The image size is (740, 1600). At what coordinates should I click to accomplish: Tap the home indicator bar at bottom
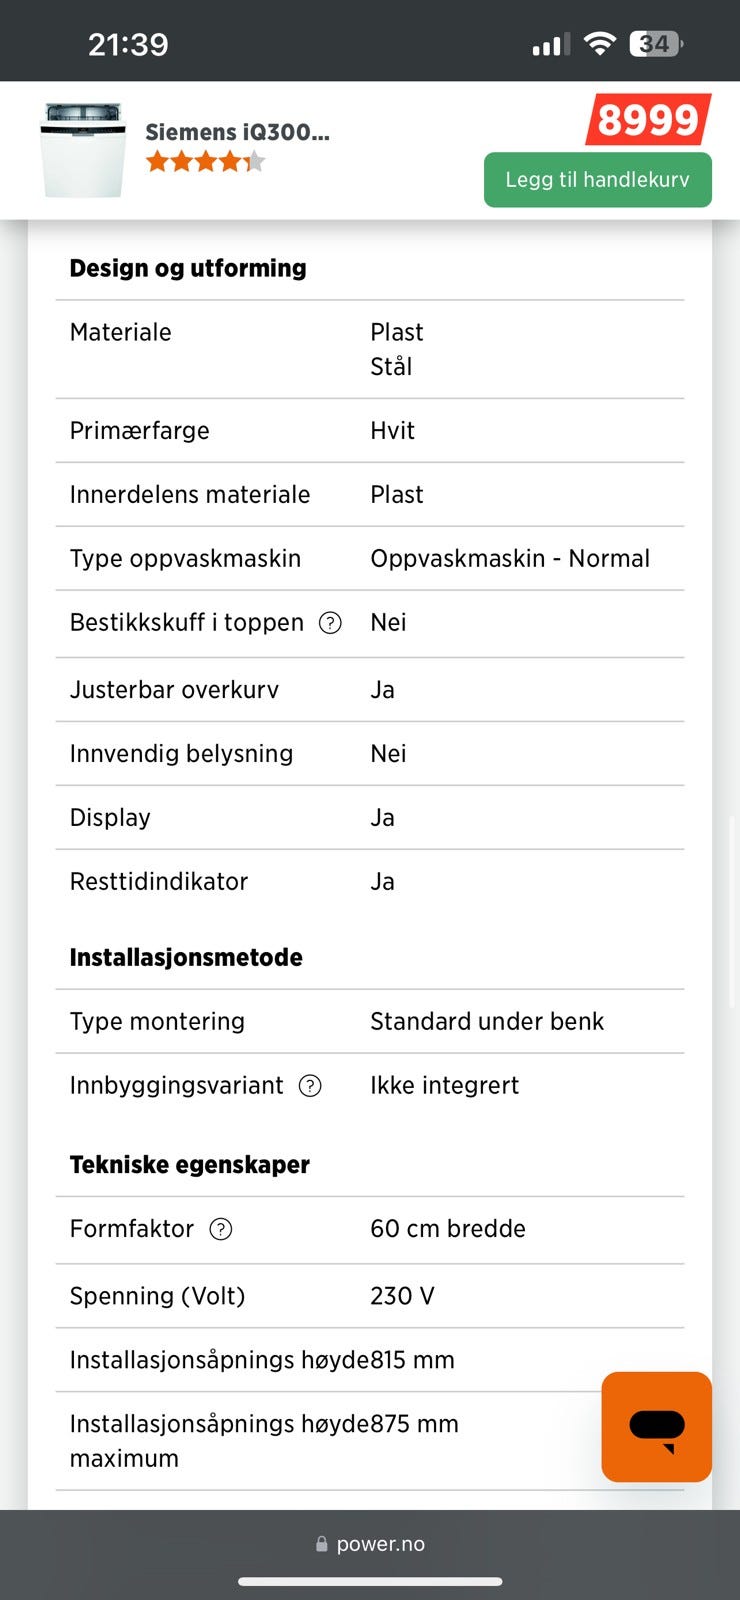coord(370,1582)
